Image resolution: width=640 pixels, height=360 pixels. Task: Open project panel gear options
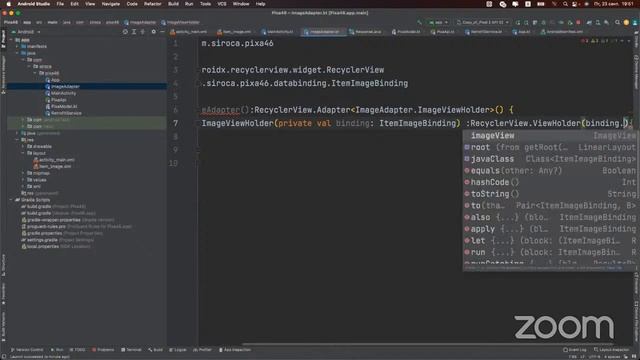pyautogui.click(x=153, y=32)
